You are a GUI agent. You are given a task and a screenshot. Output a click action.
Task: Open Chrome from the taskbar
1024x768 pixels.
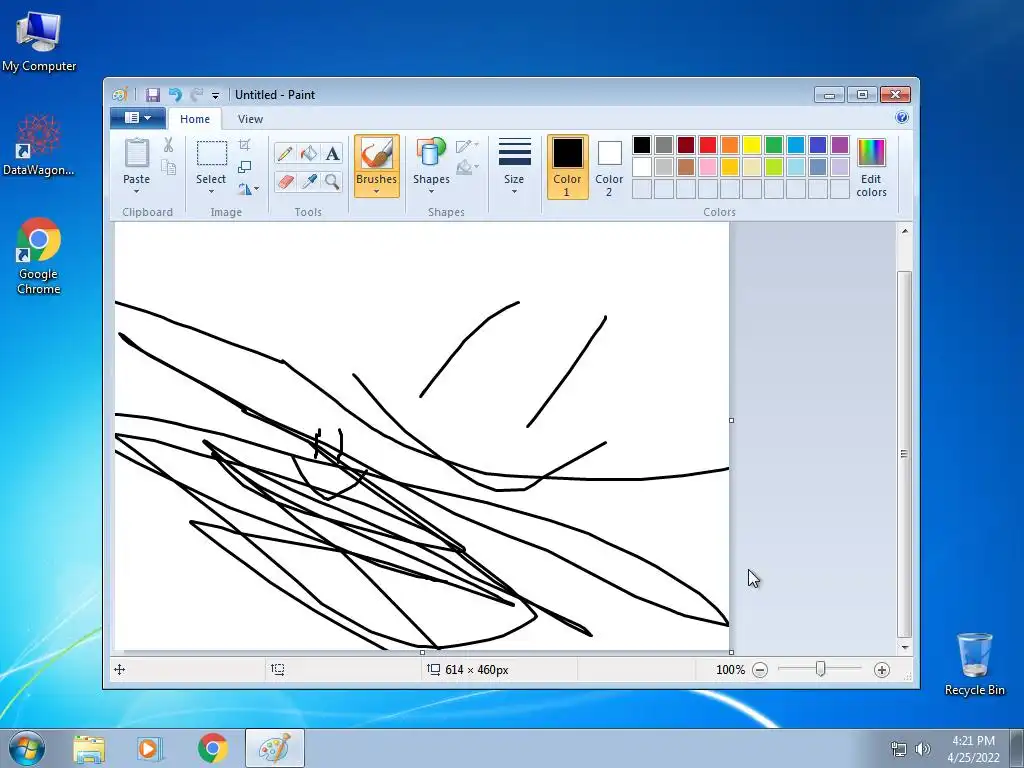(x=212, y=748)
